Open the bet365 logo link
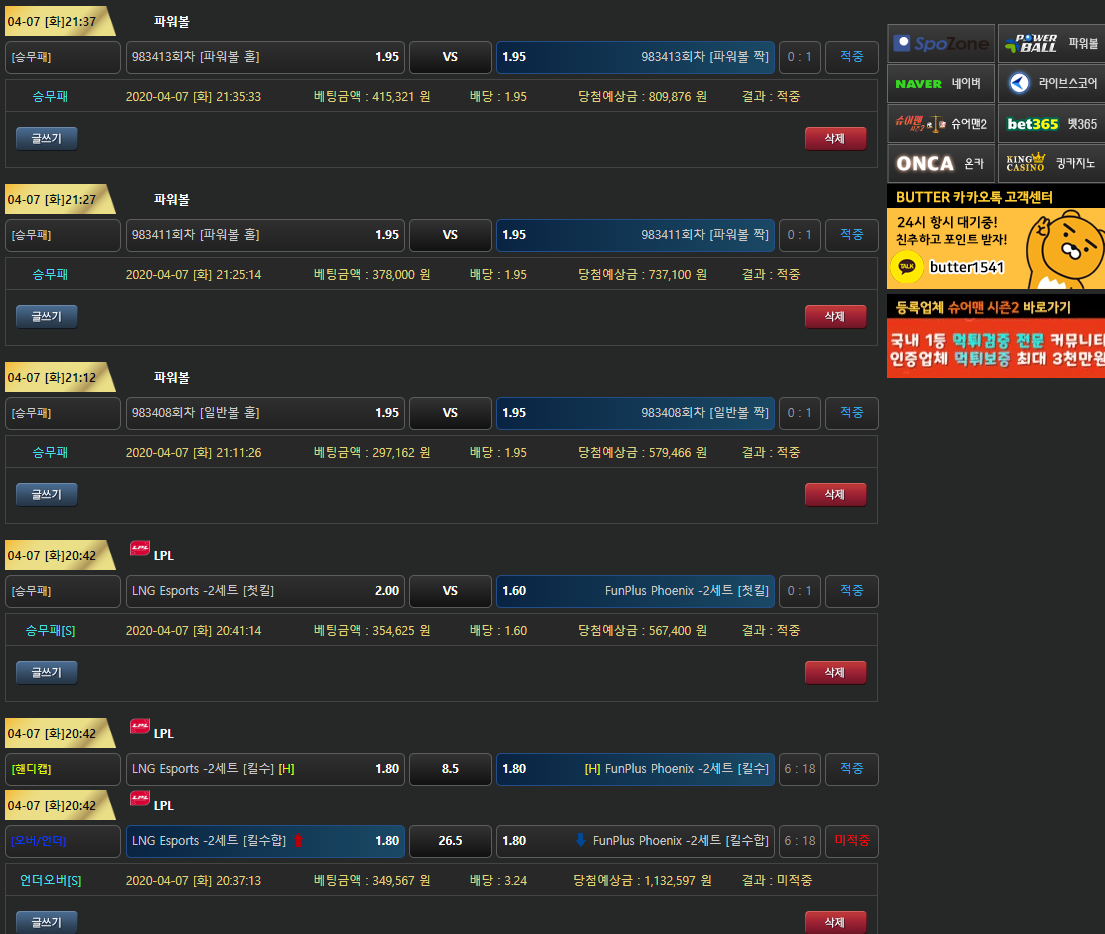The image size is (1105, 934). click(x=1051, y=123)
